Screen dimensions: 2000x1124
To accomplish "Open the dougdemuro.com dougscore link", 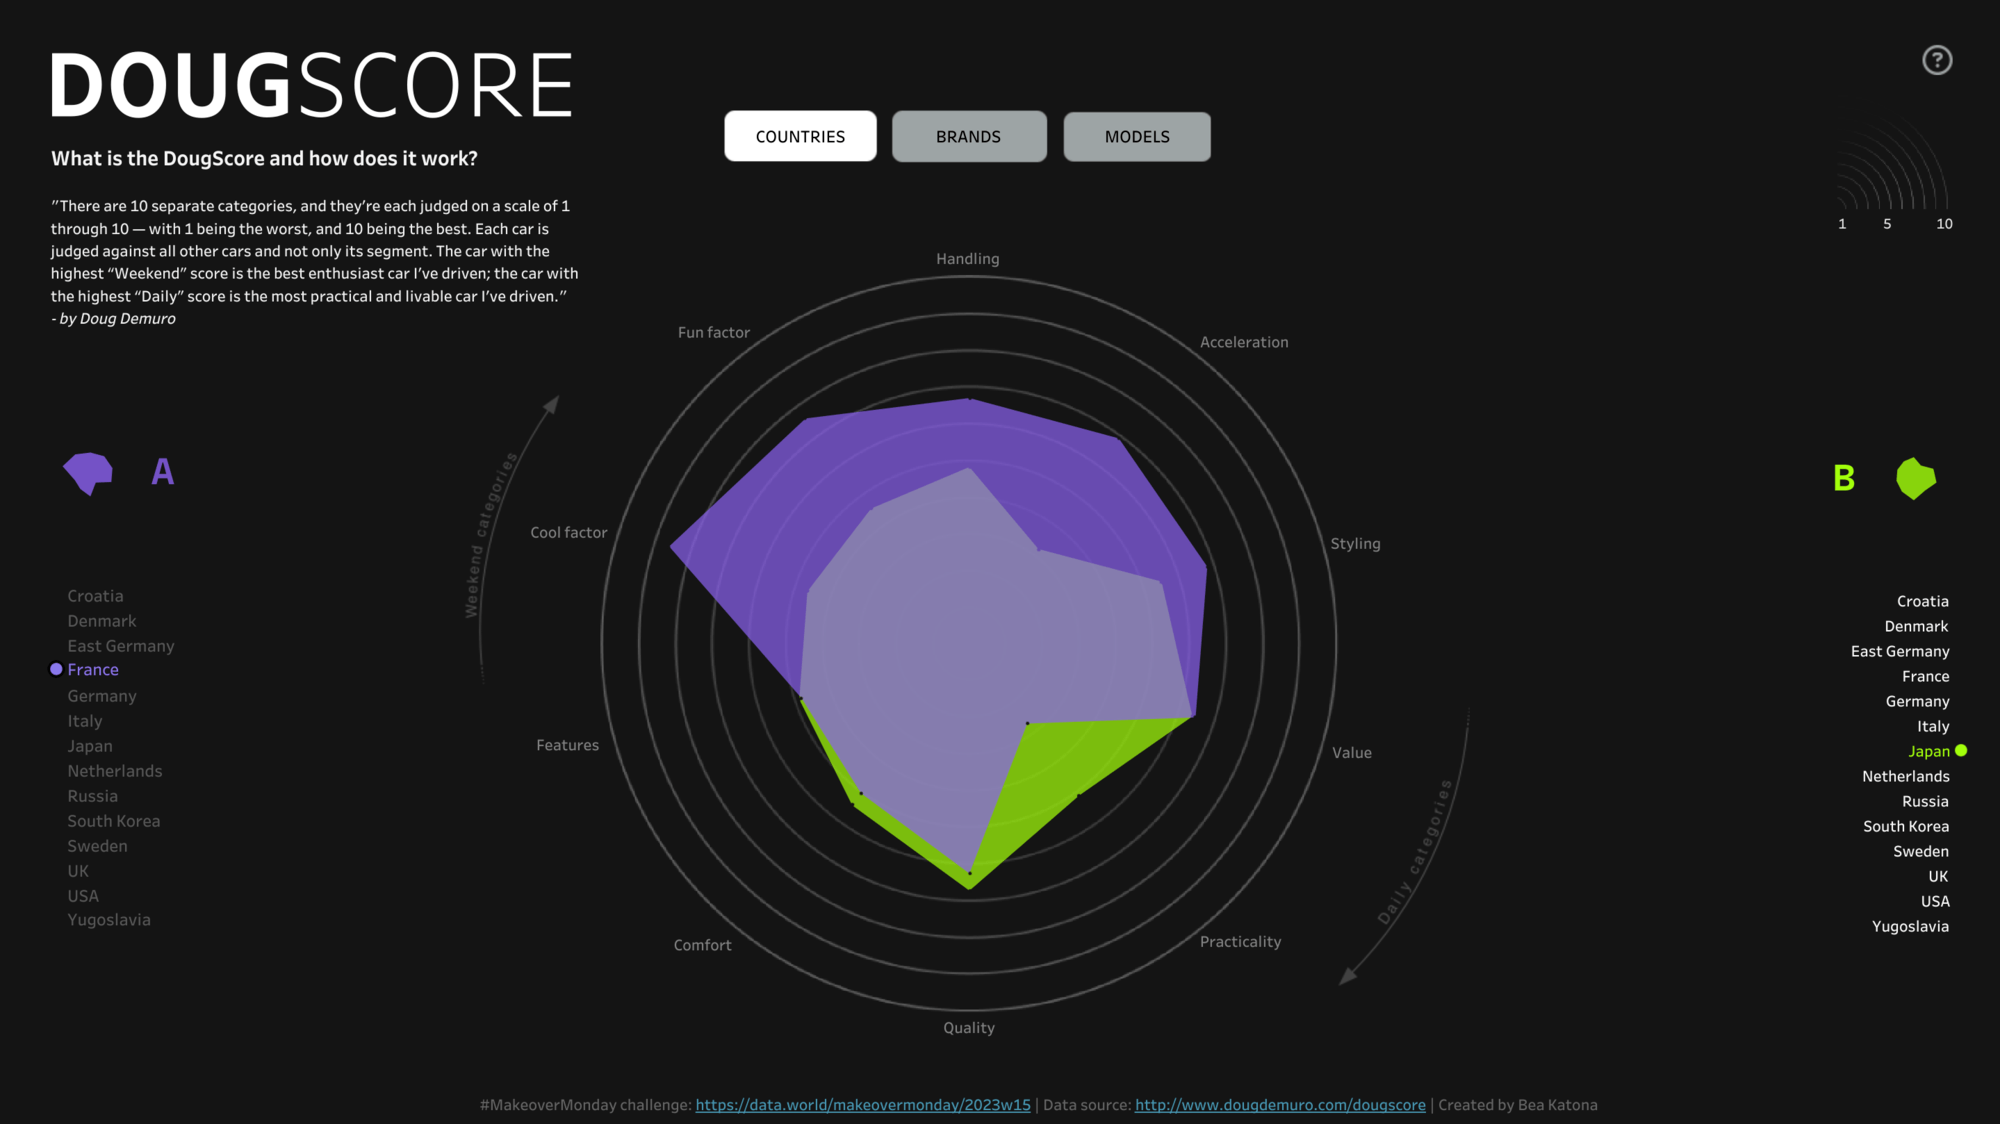I will pos(1280,1105).
